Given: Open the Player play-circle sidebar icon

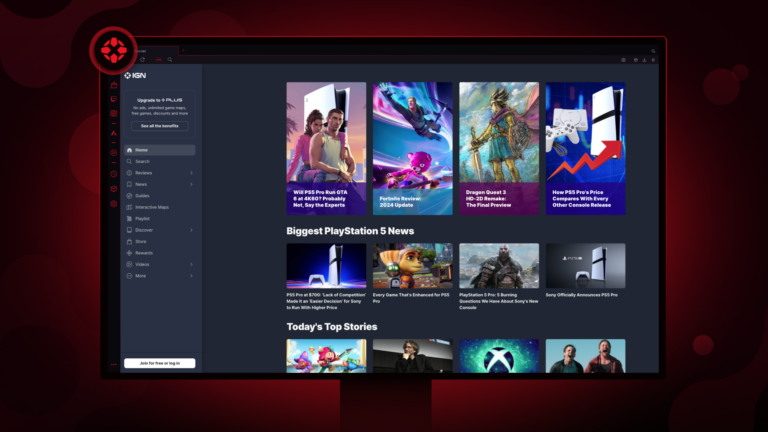Looking at the screenshot, I should 114,153.
